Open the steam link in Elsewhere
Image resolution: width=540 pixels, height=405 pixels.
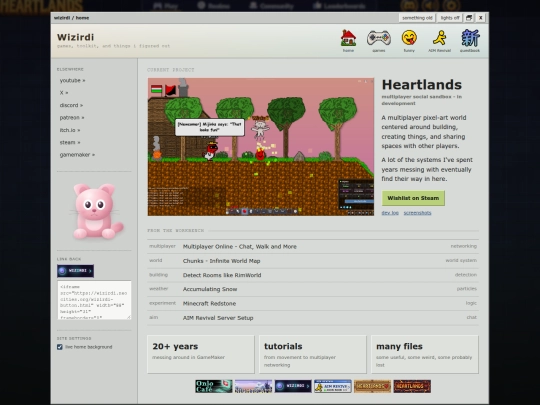click(70, 142)
